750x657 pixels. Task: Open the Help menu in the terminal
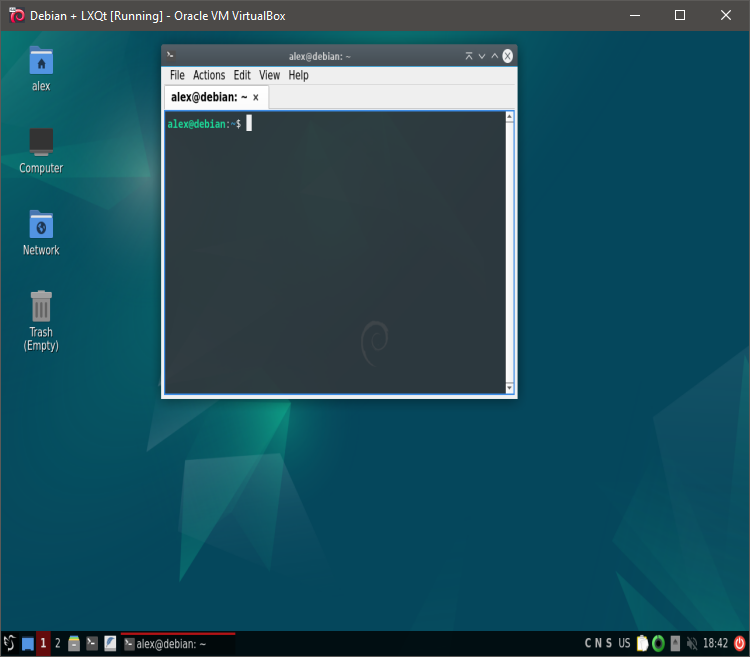298,75
